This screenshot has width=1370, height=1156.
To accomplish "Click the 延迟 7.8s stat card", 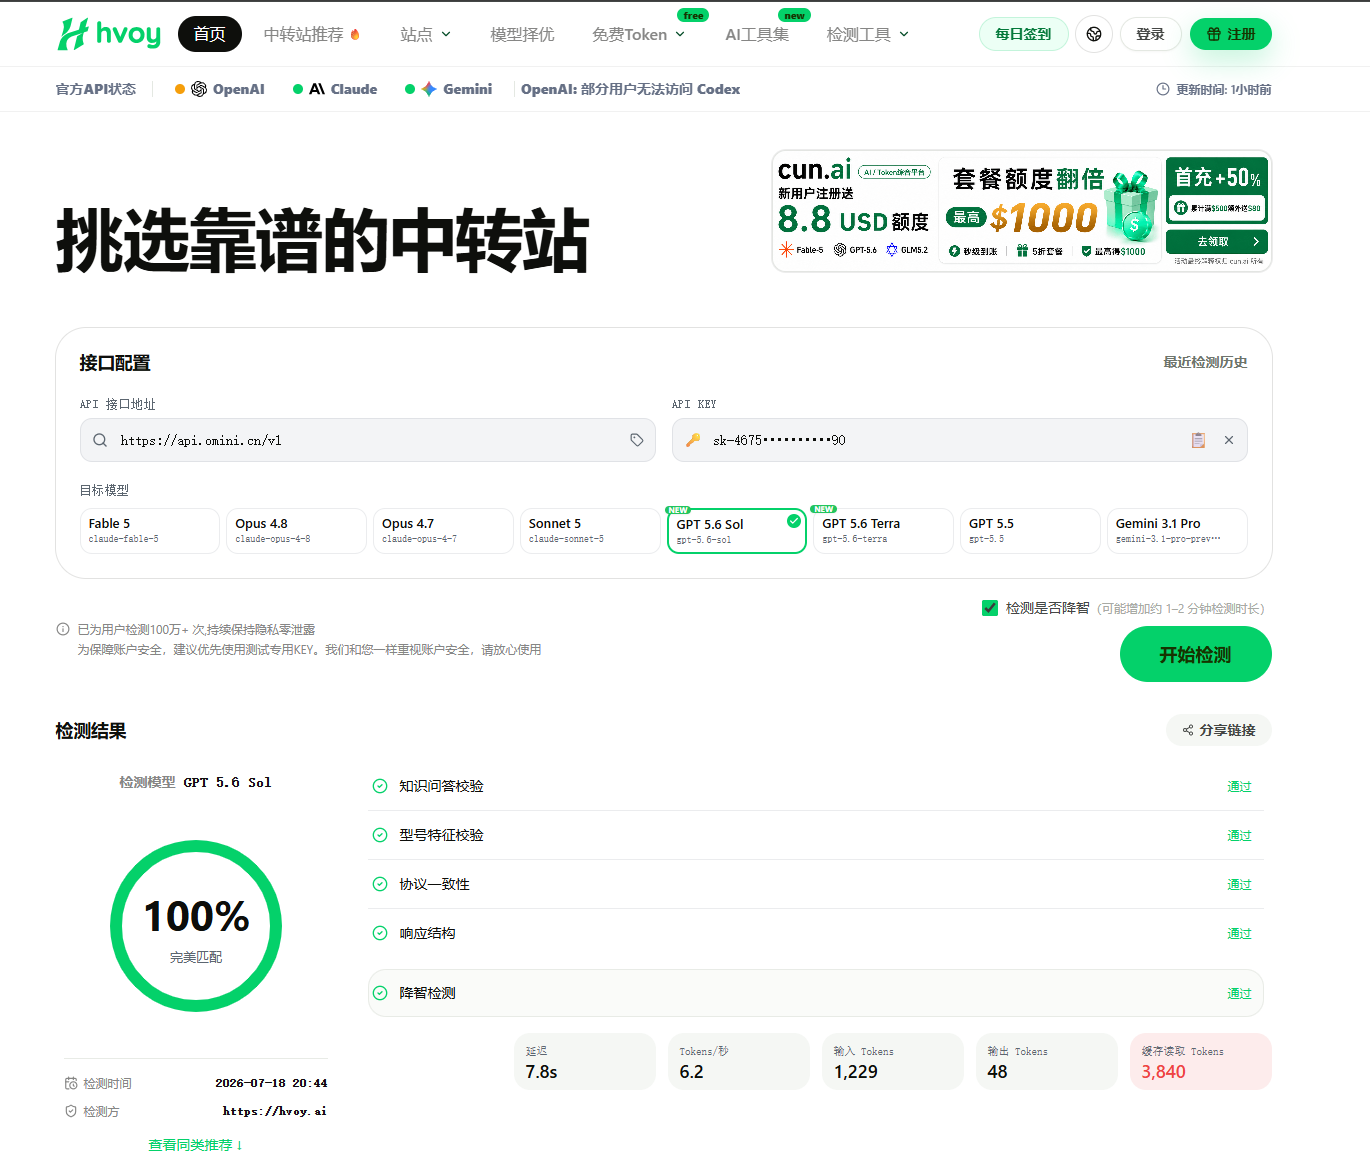I will click(585, 1062).
